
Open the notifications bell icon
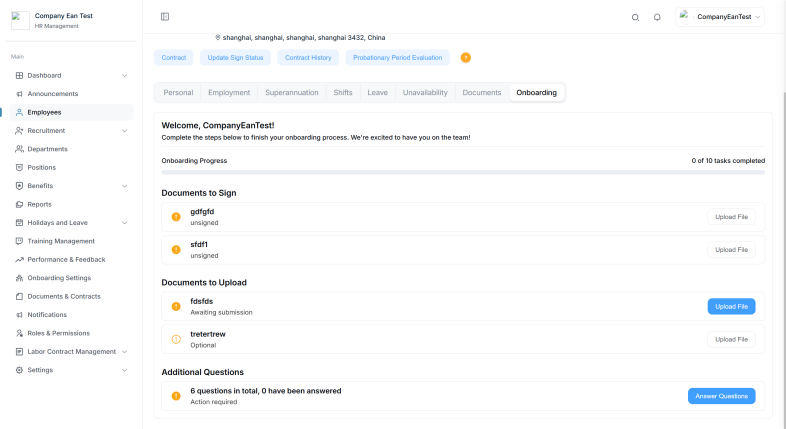coord(657,17)
